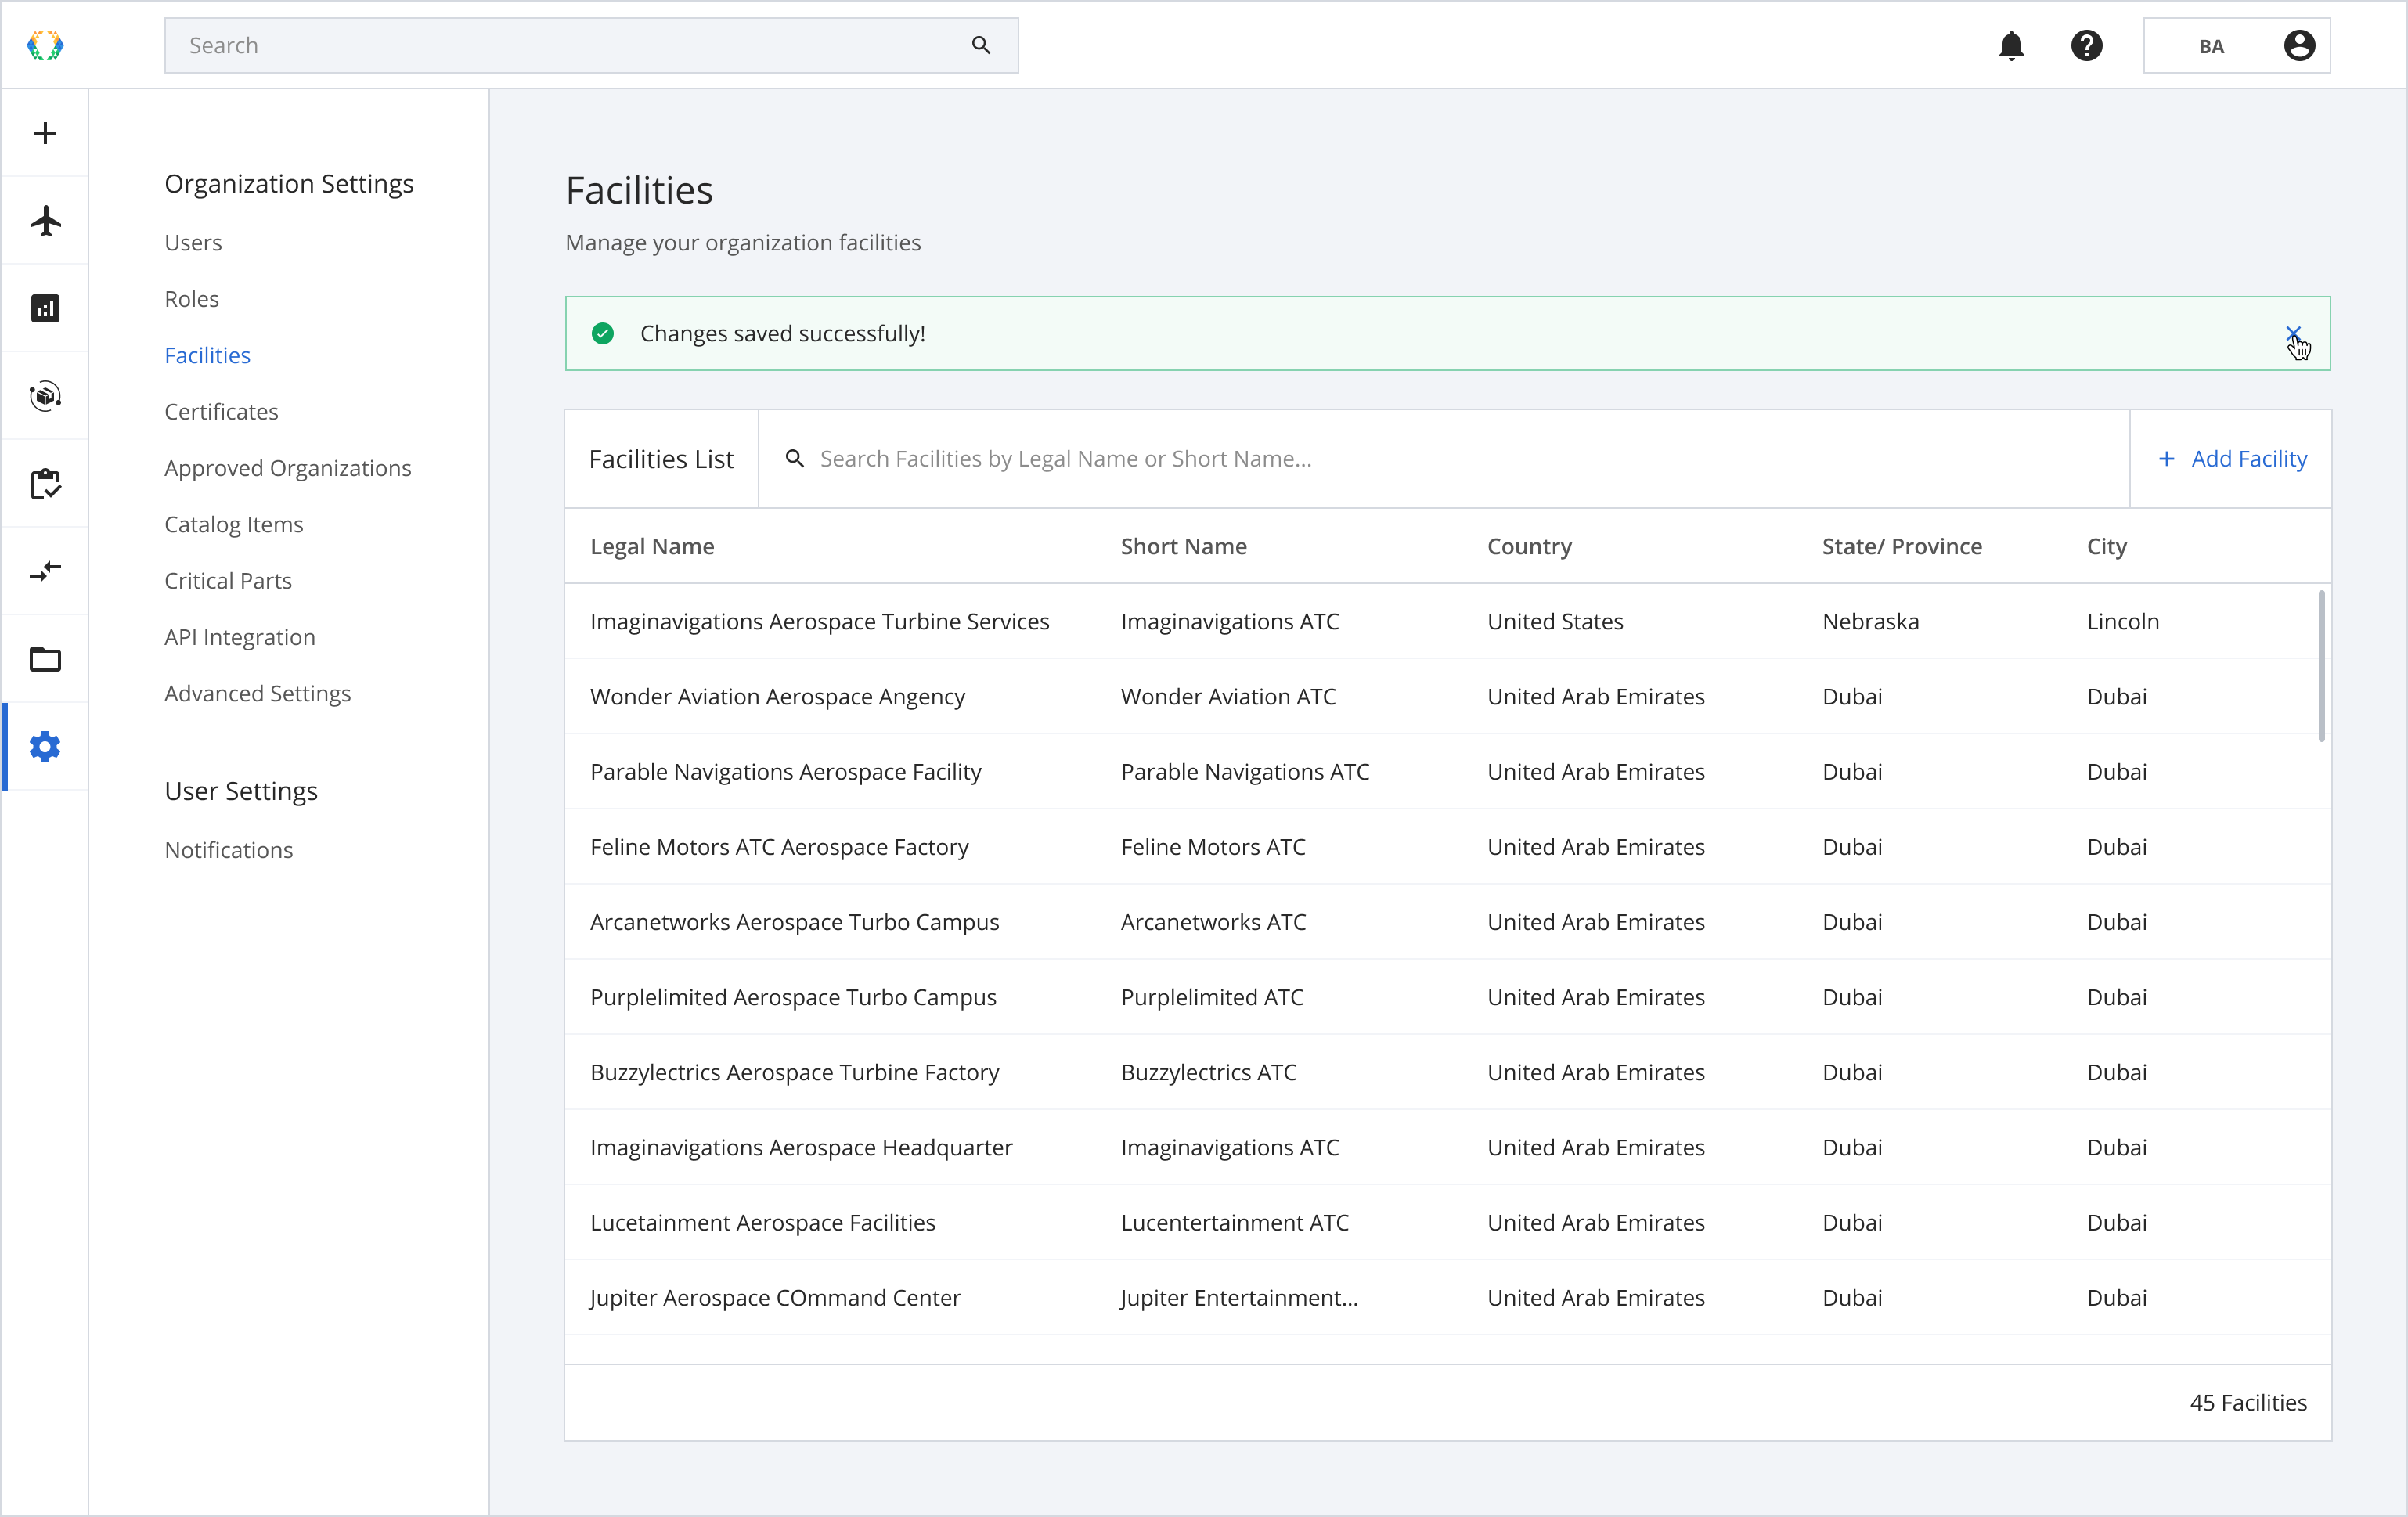
Task: Open the help question mark icon
Action: click(x=2087, y=45)
